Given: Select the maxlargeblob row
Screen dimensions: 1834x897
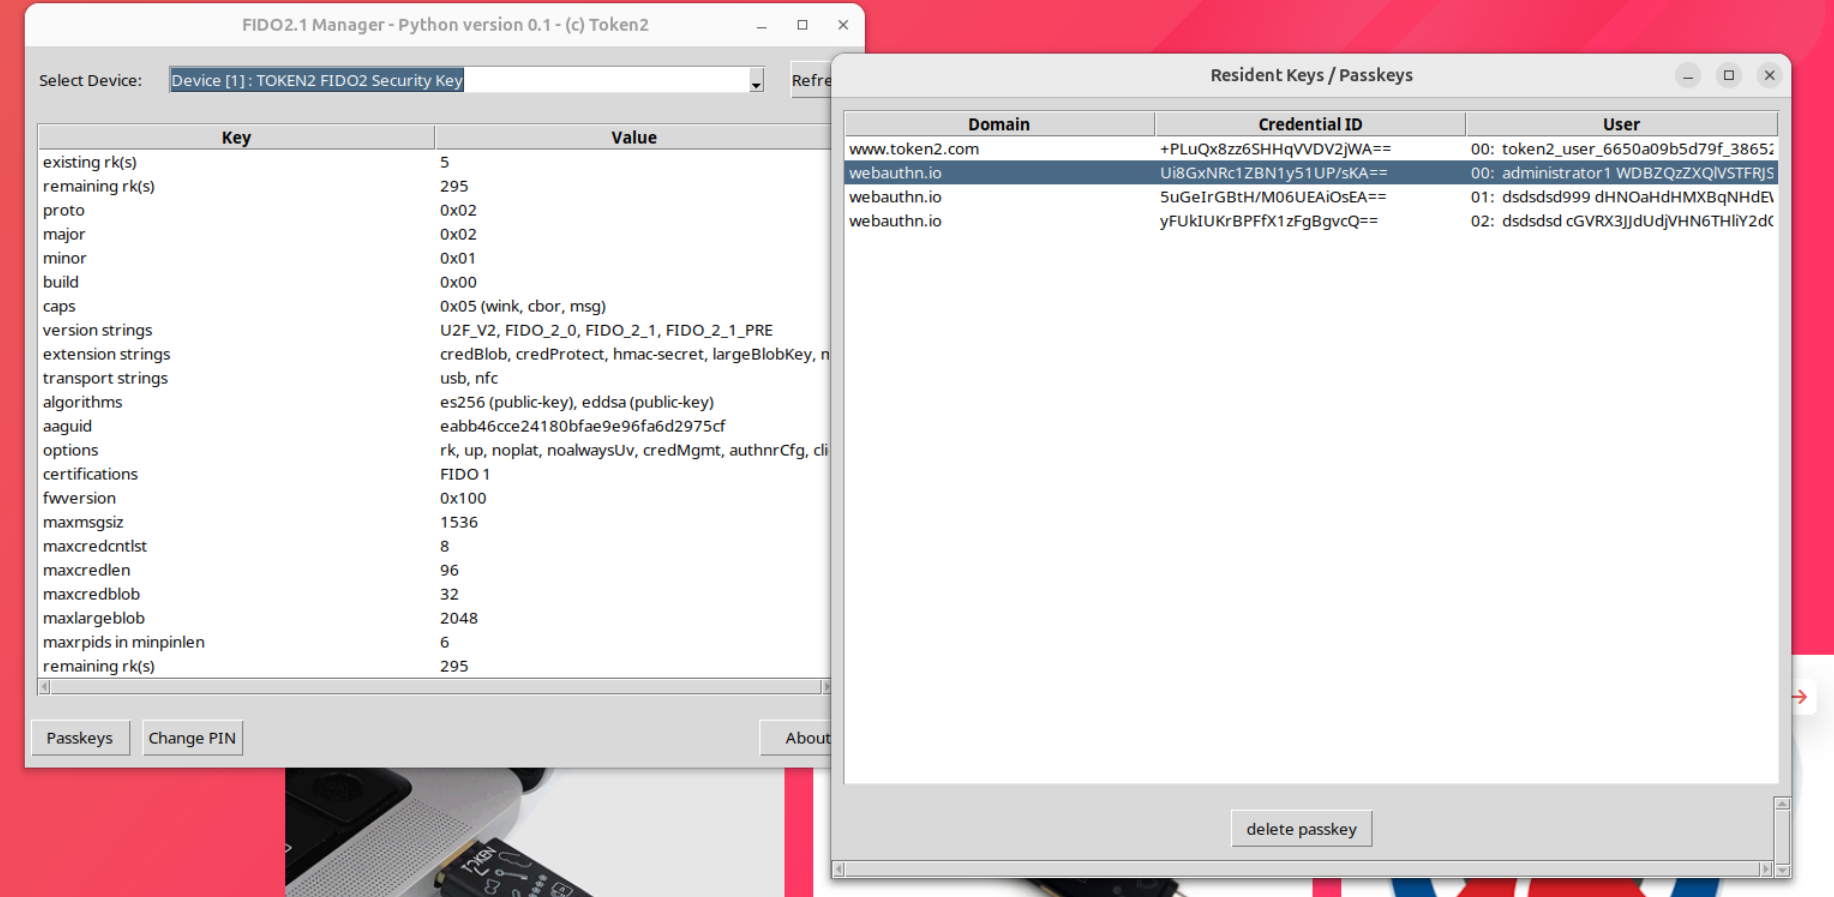Looking at the screenshot, I should [x=435, y=618].
